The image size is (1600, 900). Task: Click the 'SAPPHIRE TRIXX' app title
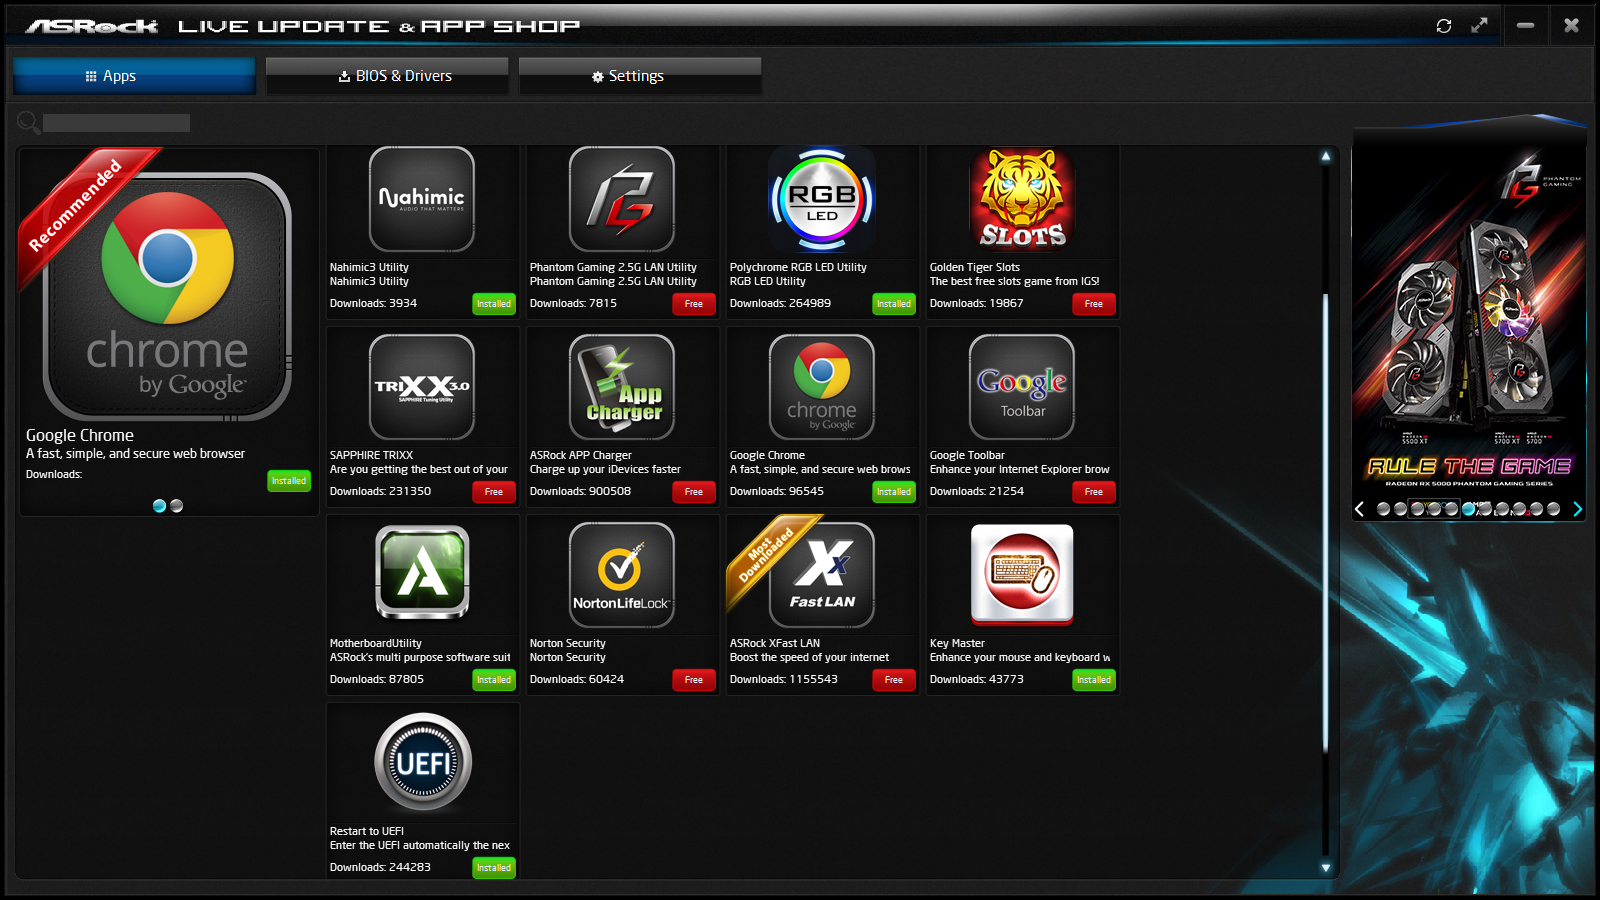point(371,456)
